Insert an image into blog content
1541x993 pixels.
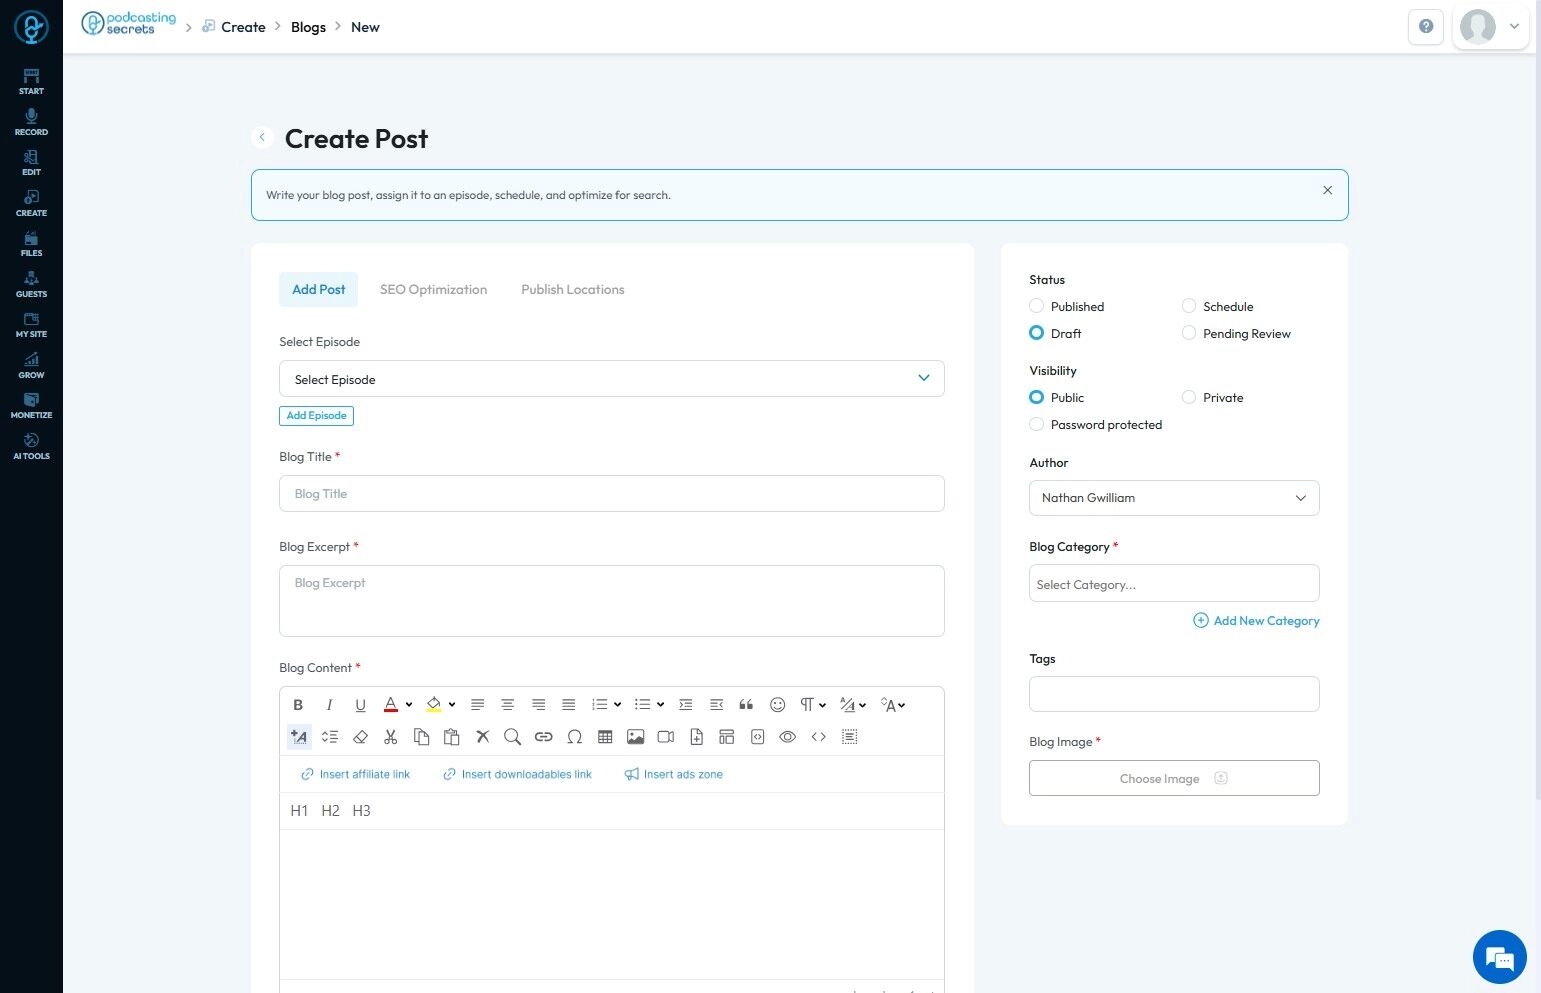click(x=635, y=737)
